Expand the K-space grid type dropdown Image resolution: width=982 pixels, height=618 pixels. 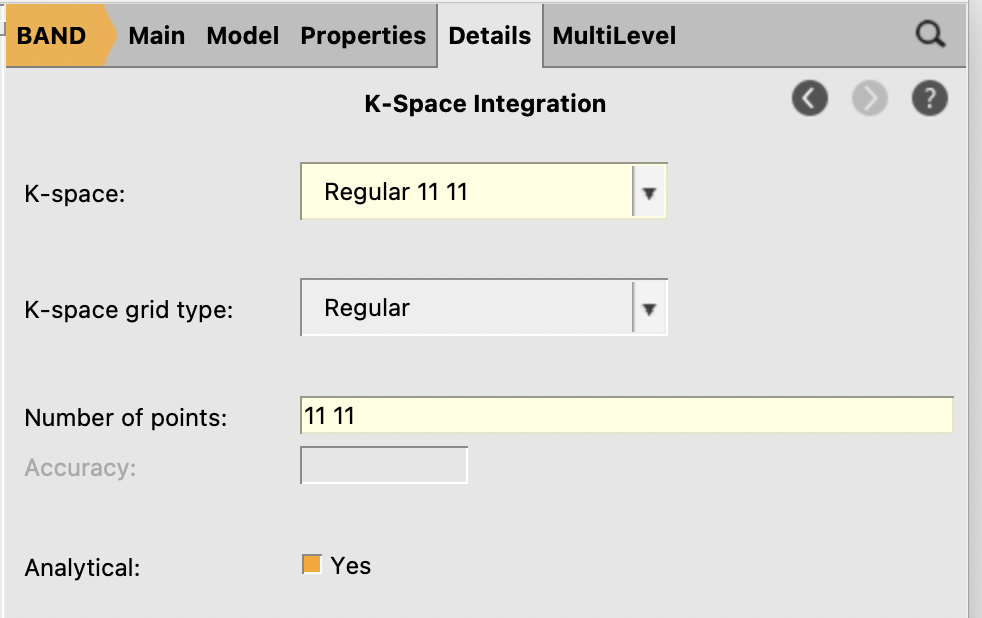pos(650,307)
